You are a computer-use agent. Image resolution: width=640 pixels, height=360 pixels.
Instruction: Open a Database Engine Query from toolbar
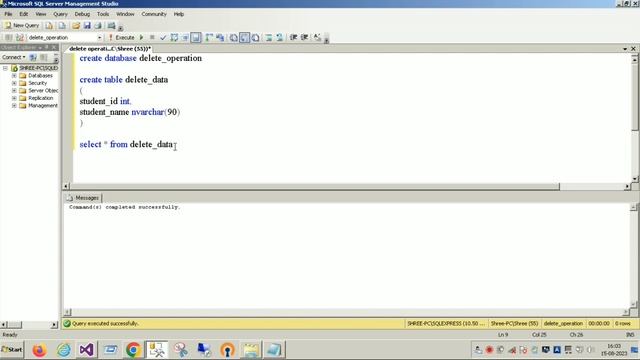49,25
